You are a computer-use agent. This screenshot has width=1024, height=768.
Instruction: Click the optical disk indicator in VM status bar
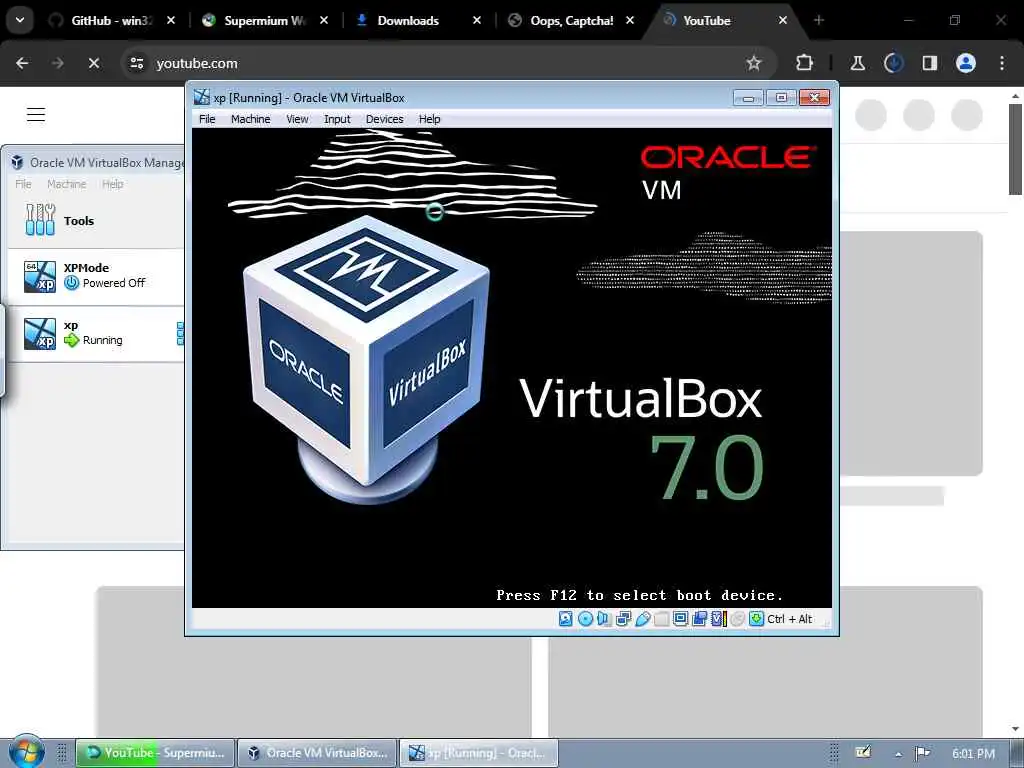click(x=585, y=618)
